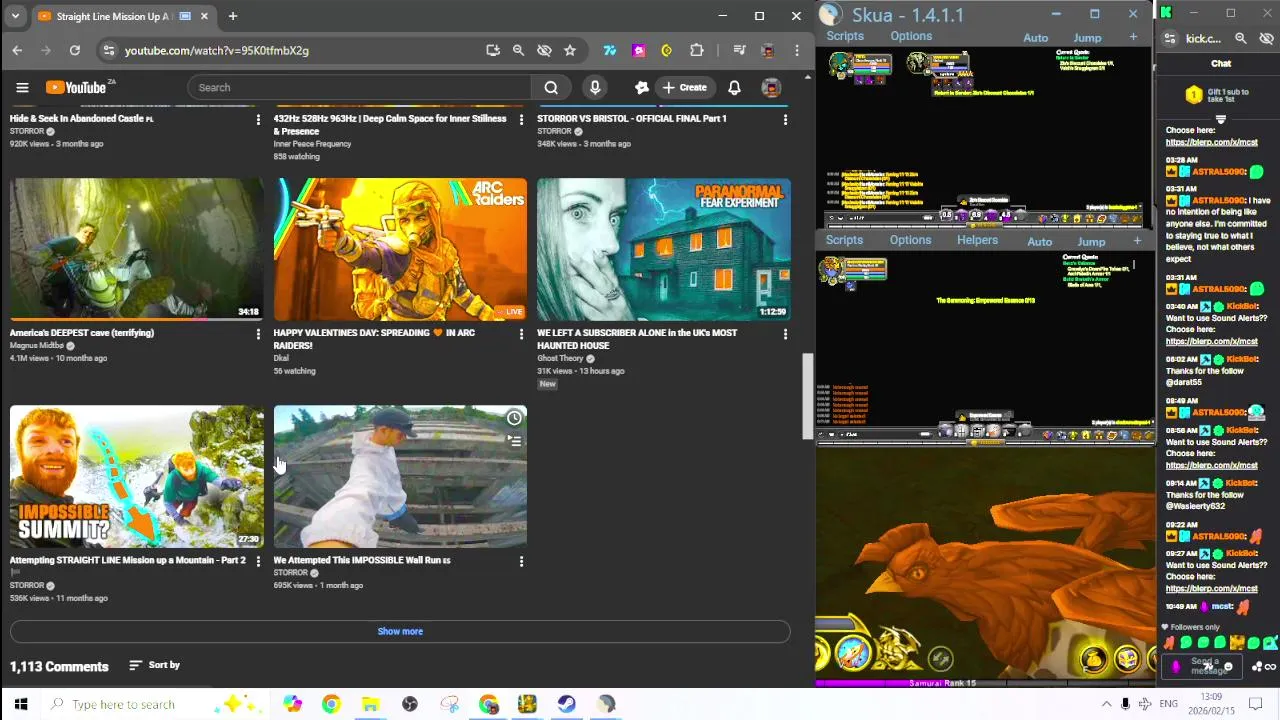Image resolution: width=1280 pixels, height=720 pixels.
Task: Open options for STRAIGHT LINE Mission Part 2
Action: point(258,562)
